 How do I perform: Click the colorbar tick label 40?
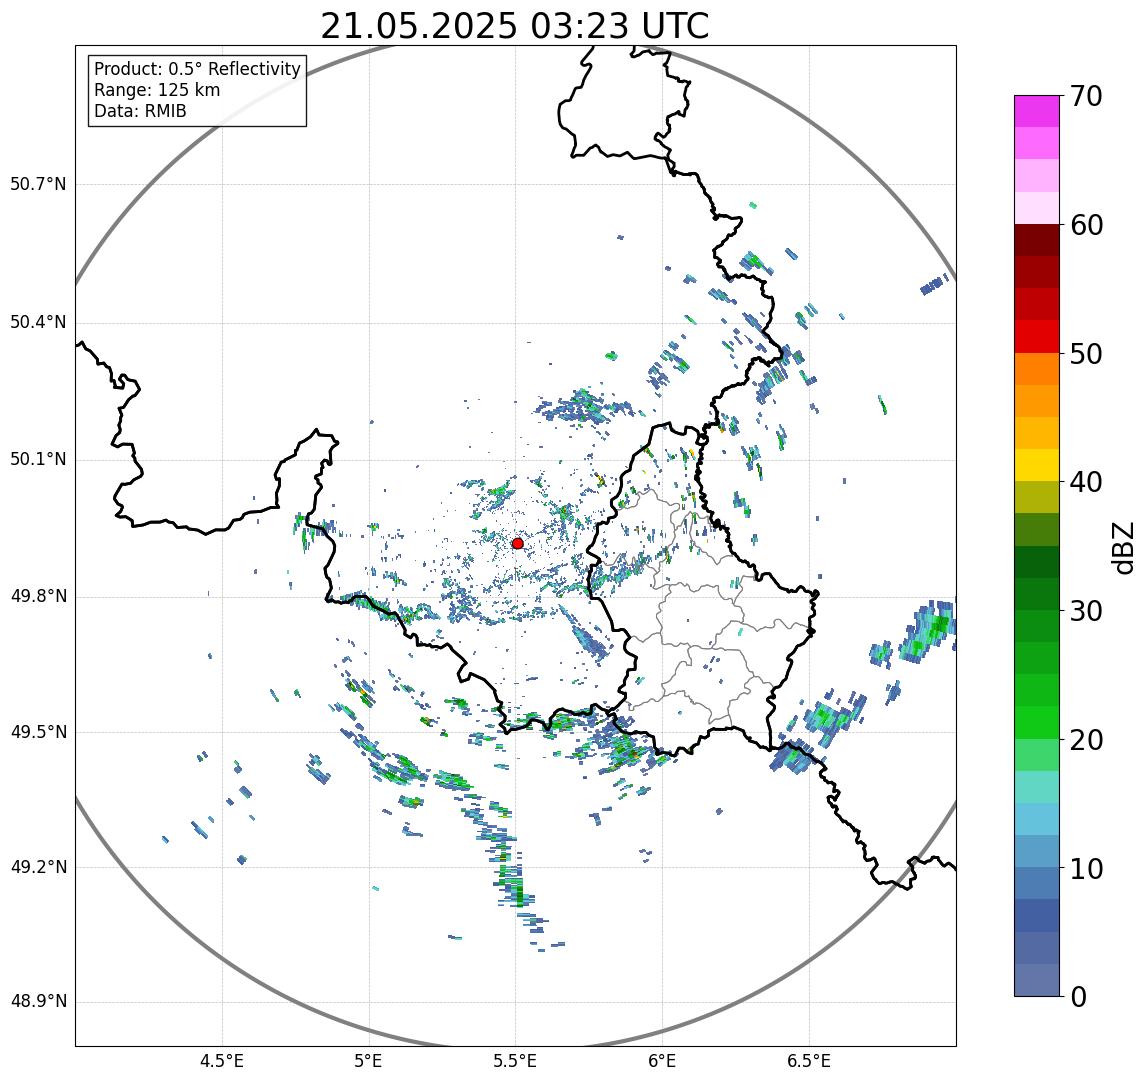coord(1086,483)
